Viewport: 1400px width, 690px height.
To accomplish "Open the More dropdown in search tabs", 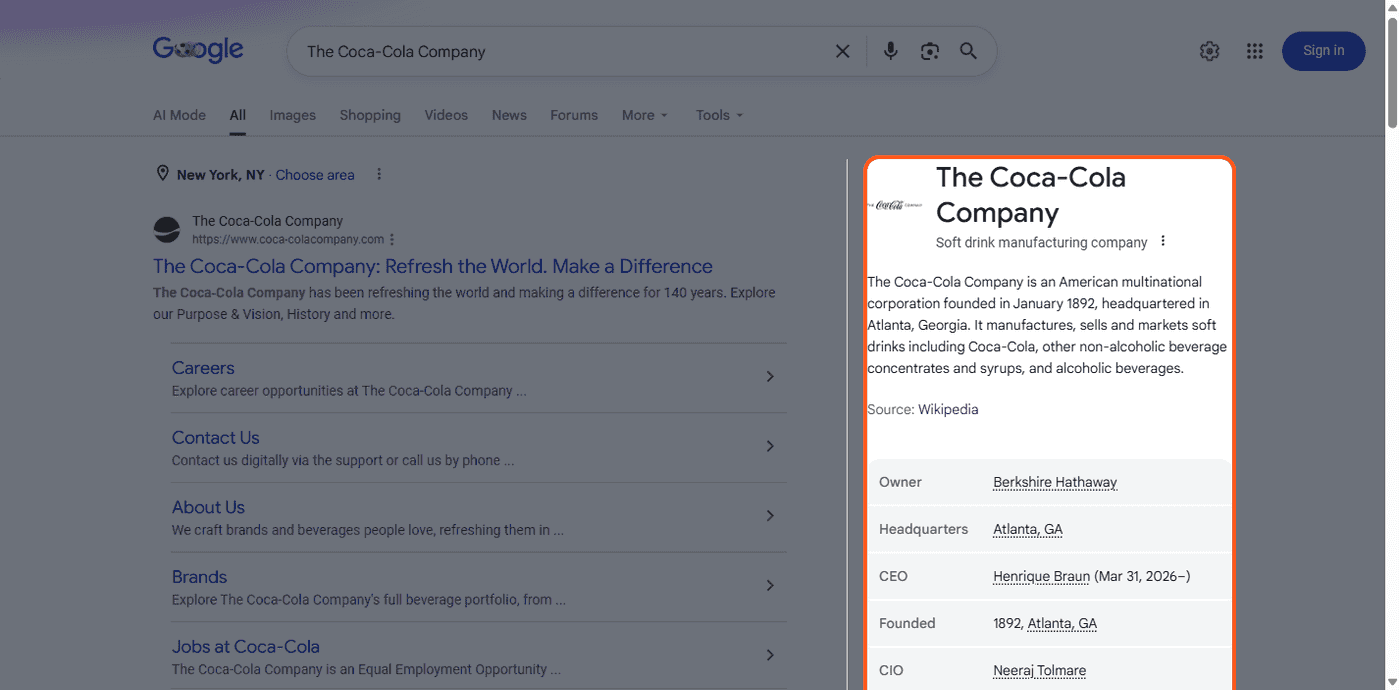I will [x=644, y=115].
